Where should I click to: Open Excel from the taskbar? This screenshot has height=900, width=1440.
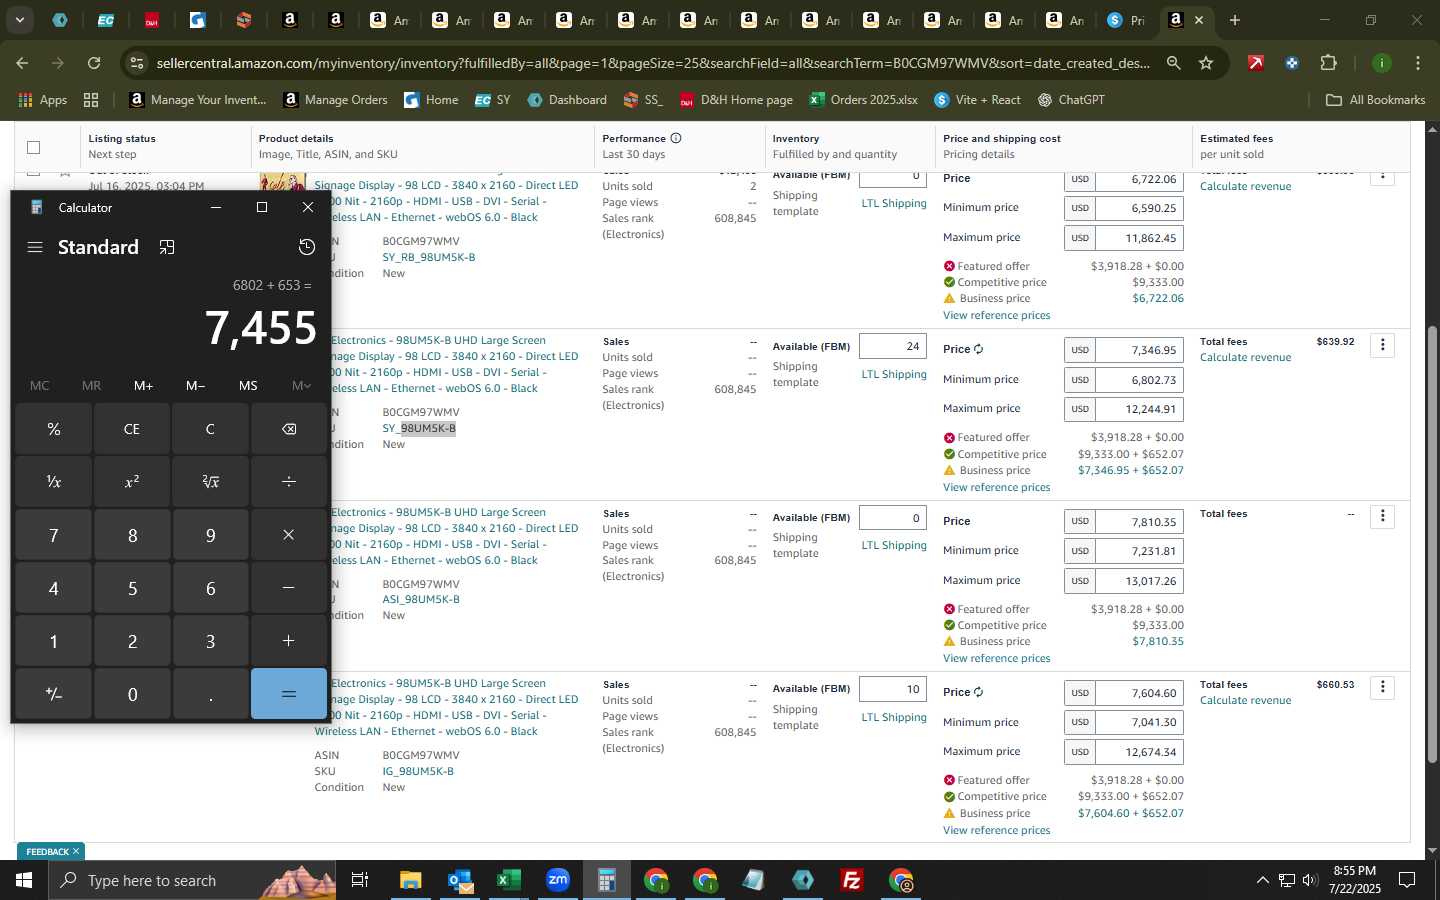[509, 880]
